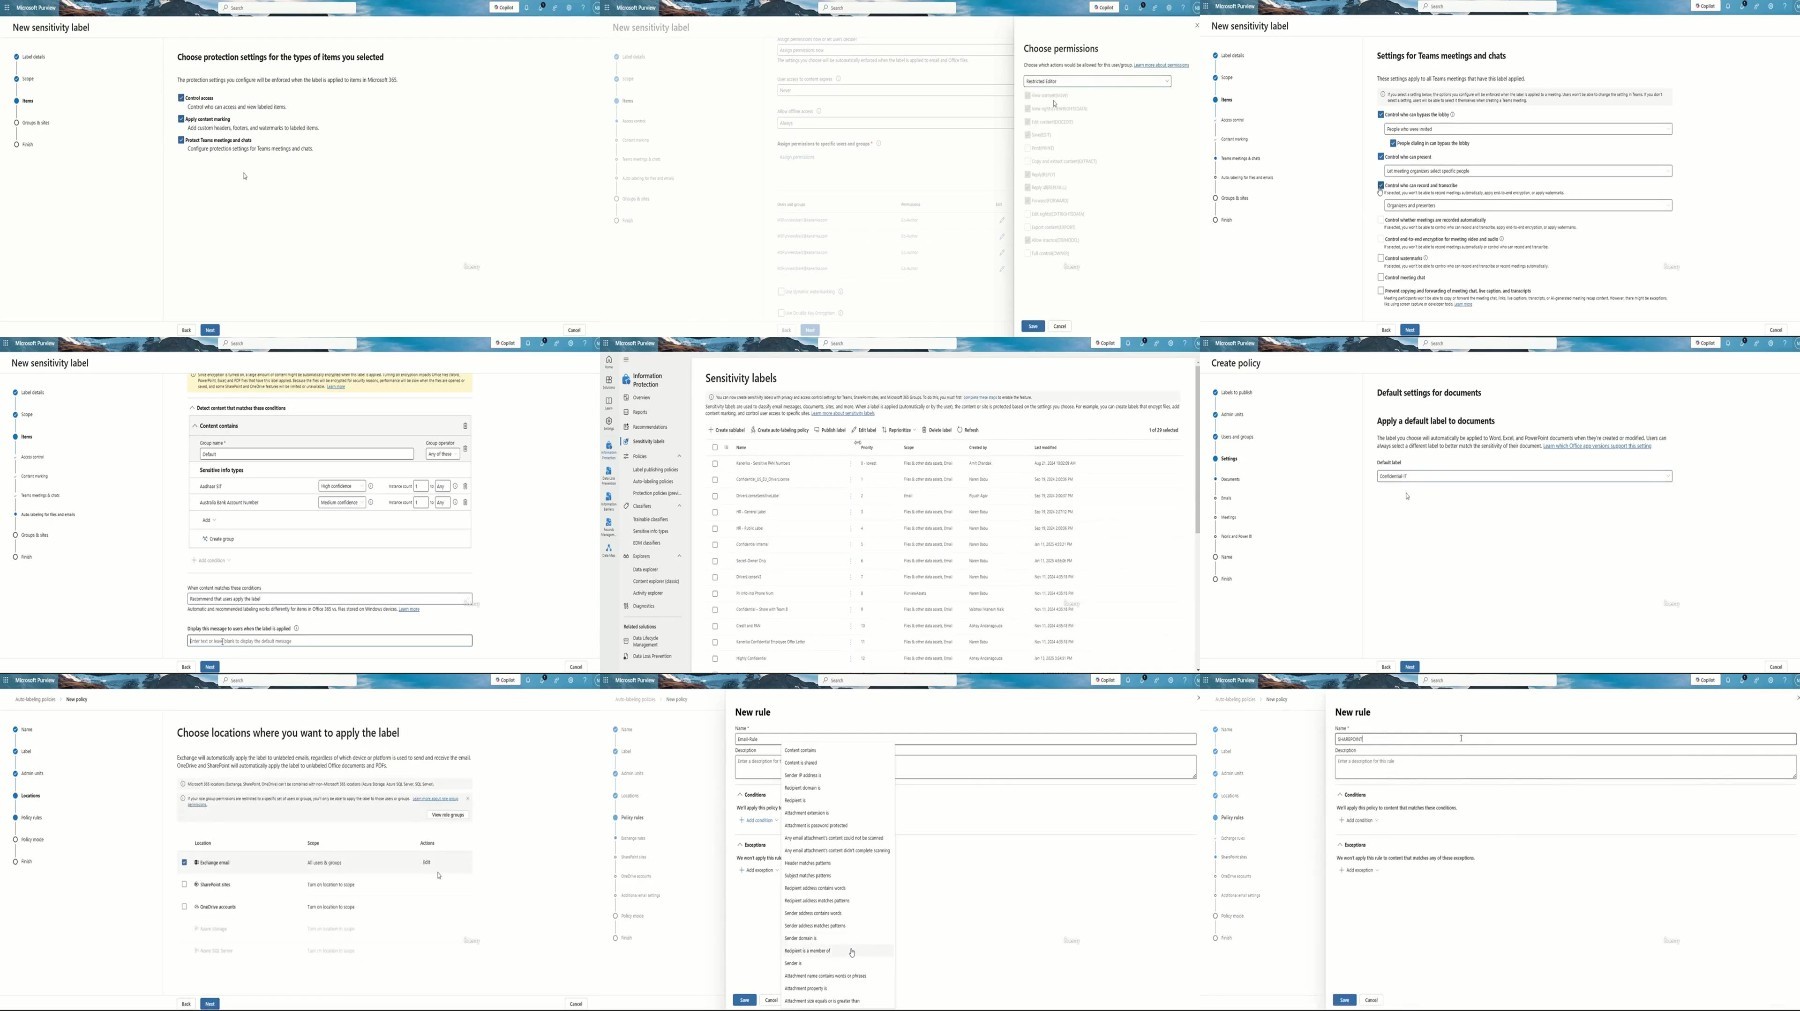Select Data Map icon in left rail

tap(608, 549)
